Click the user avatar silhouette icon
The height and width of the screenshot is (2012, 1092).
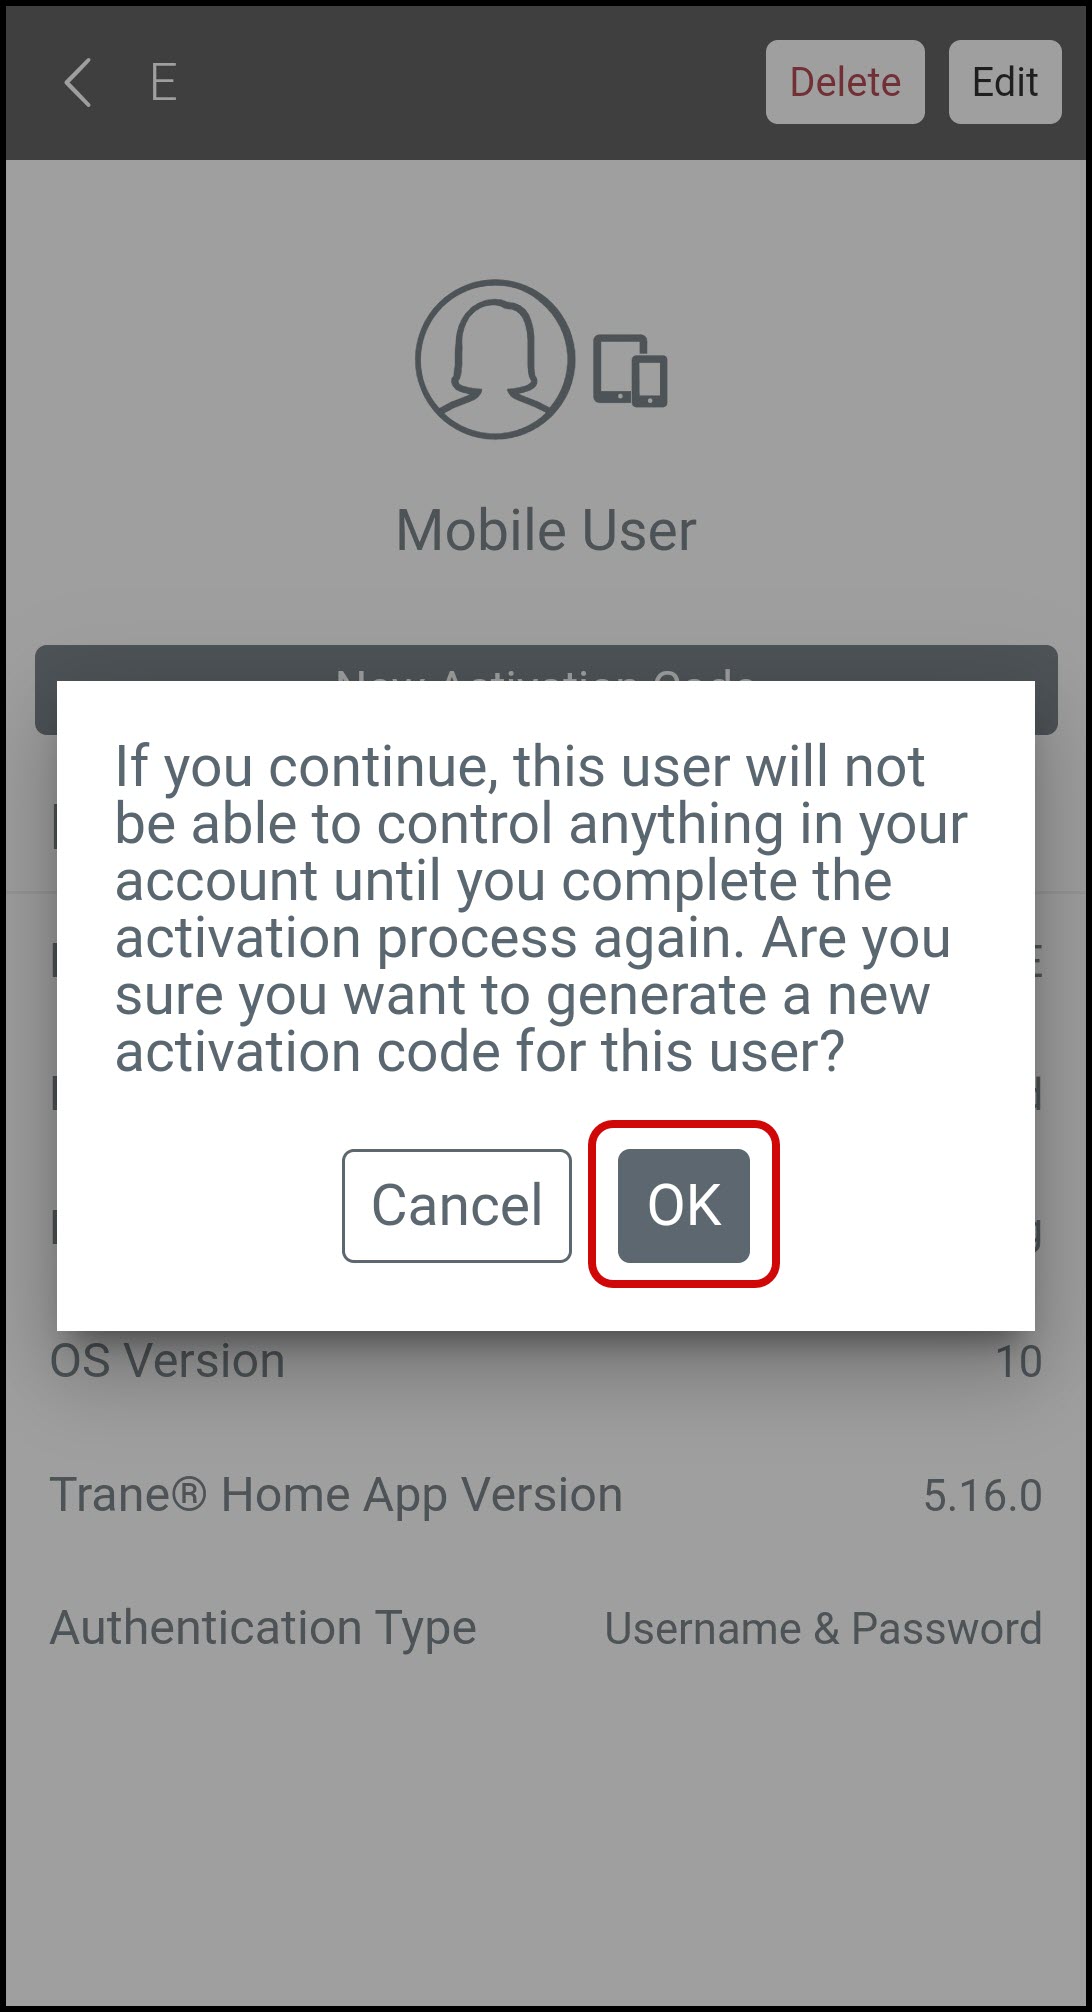point(495,359)
